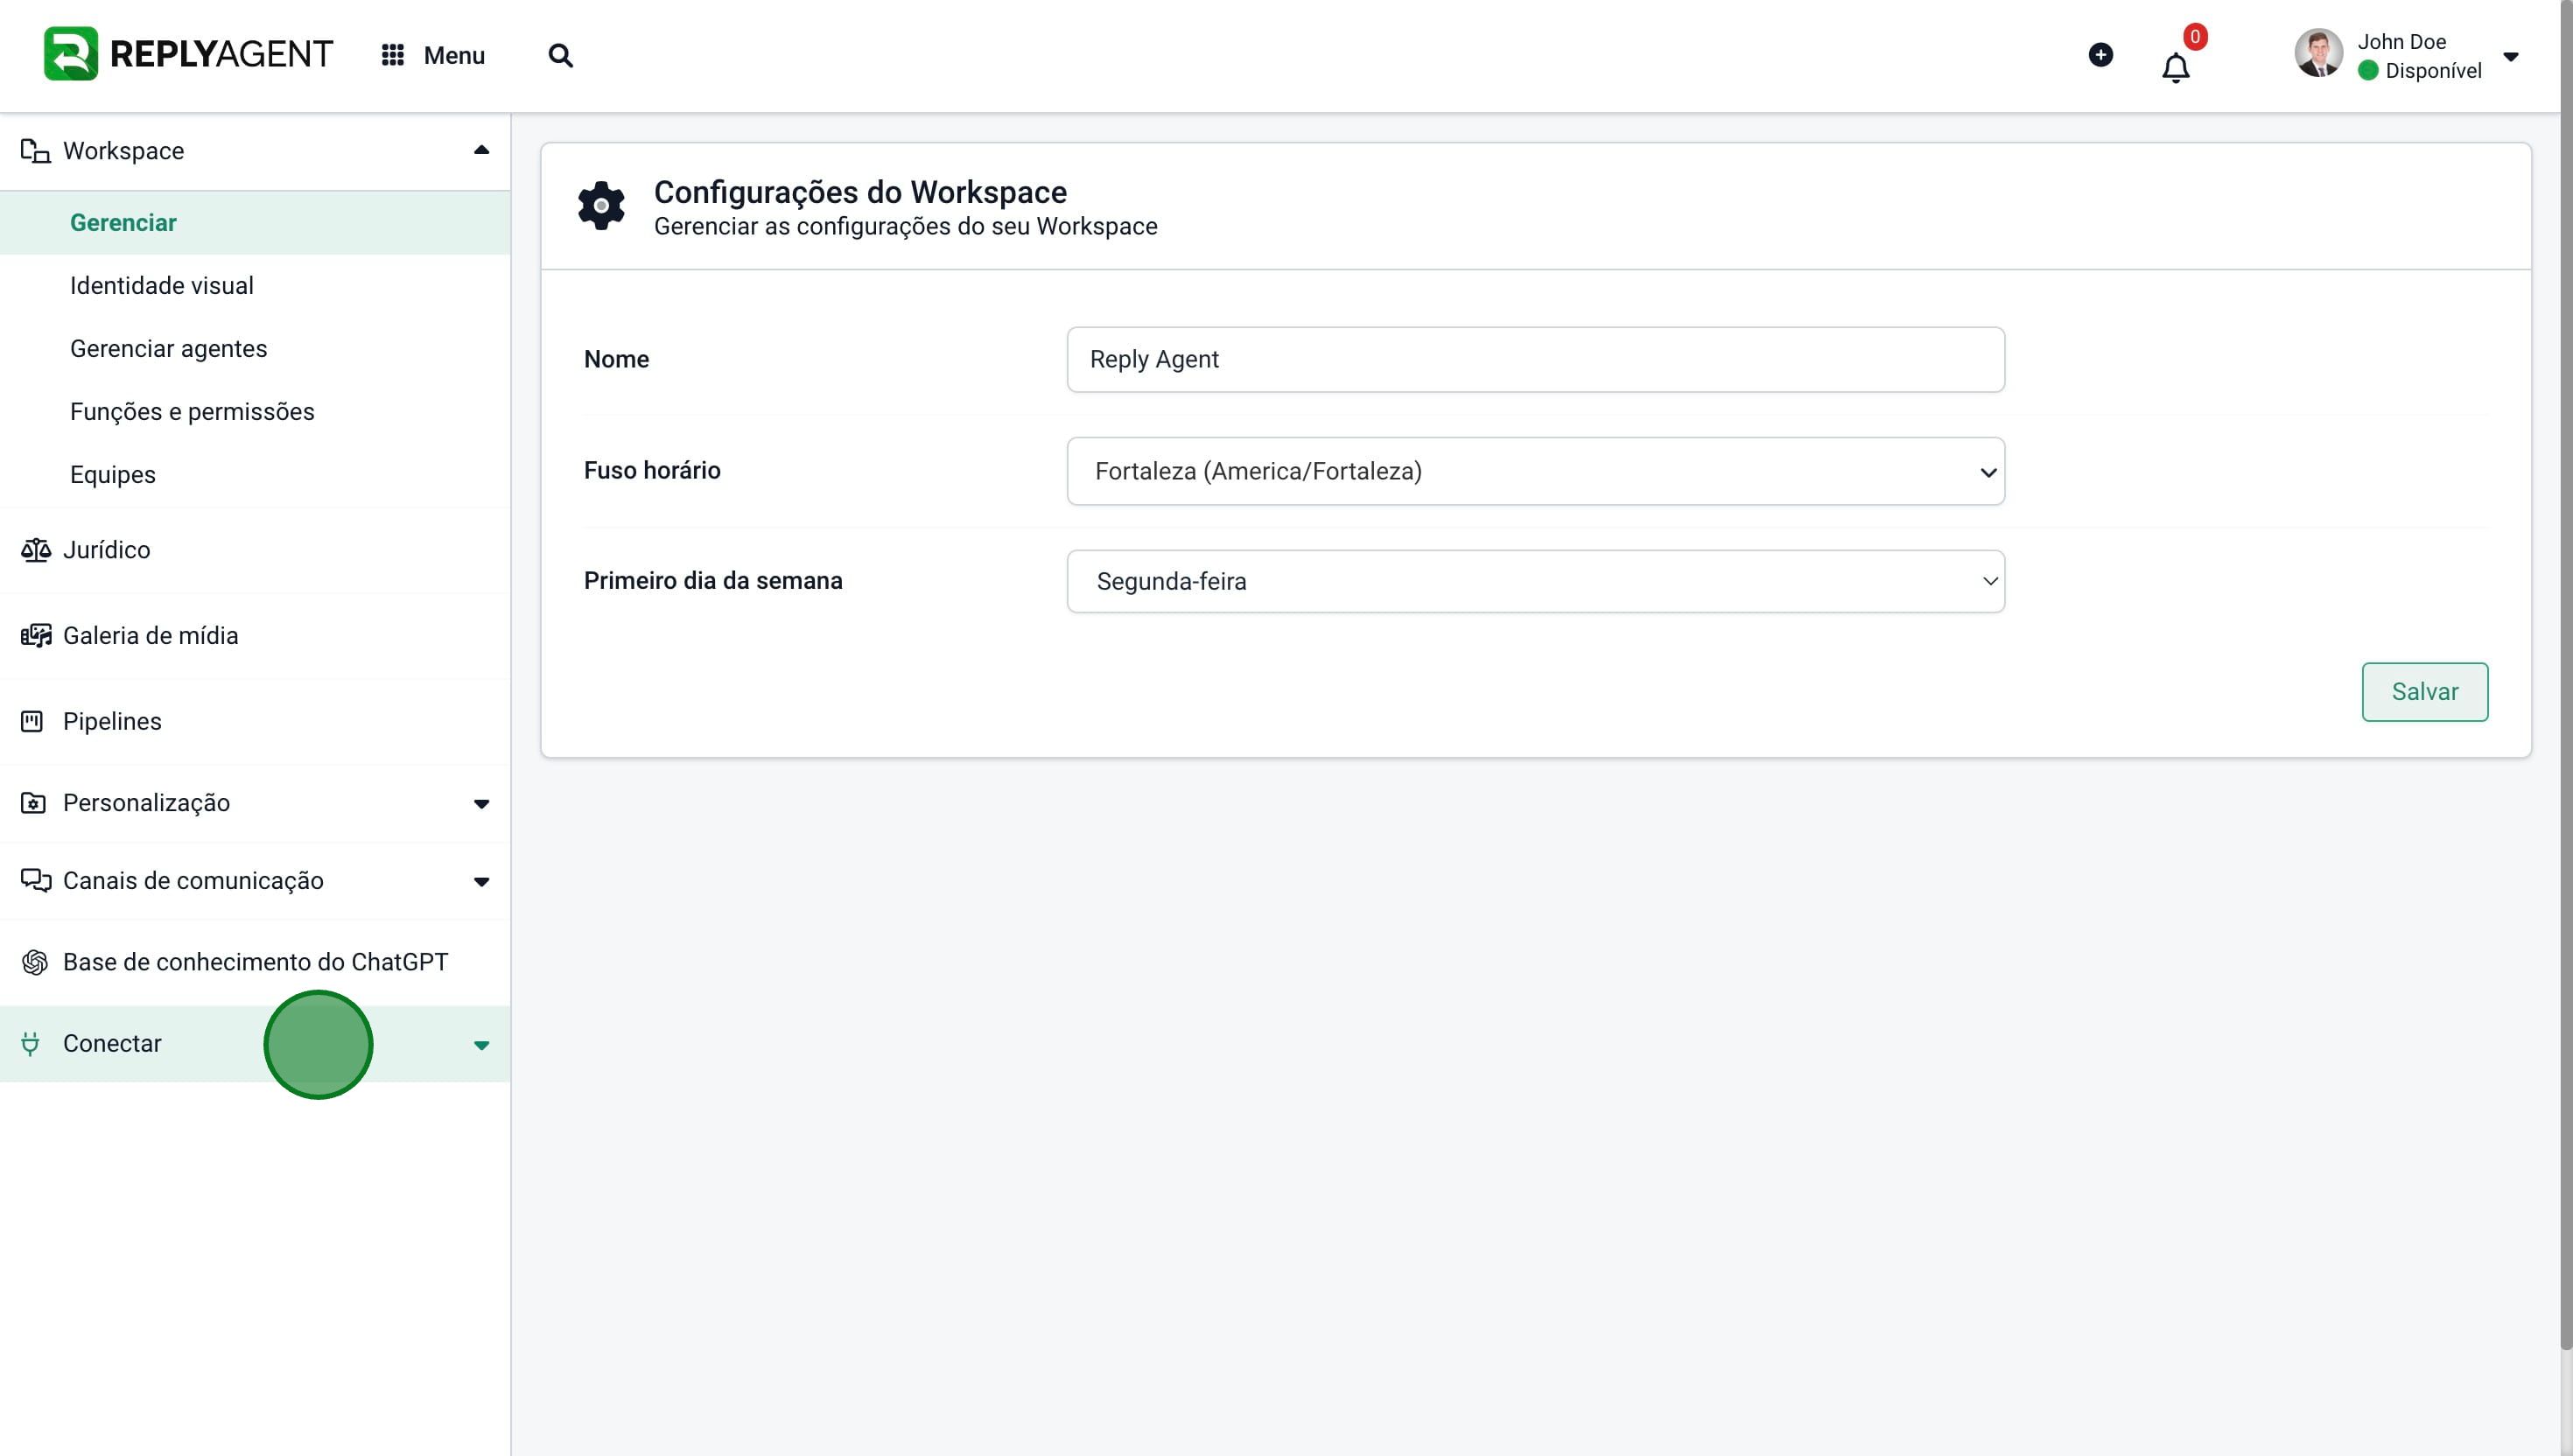Click the Salvar button

tap(2425, 692)
